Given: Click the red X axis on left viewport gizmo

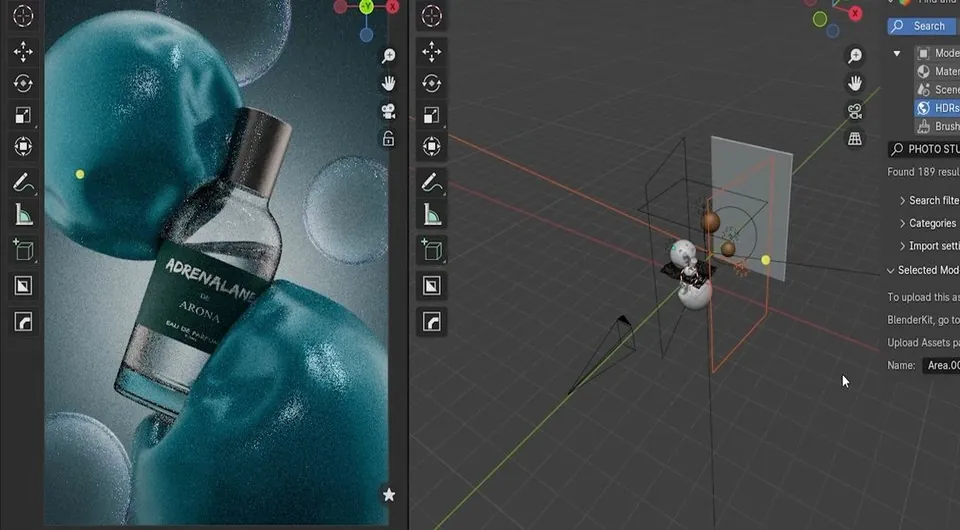Looking at the screenshot, I should (x=392, y=7).
